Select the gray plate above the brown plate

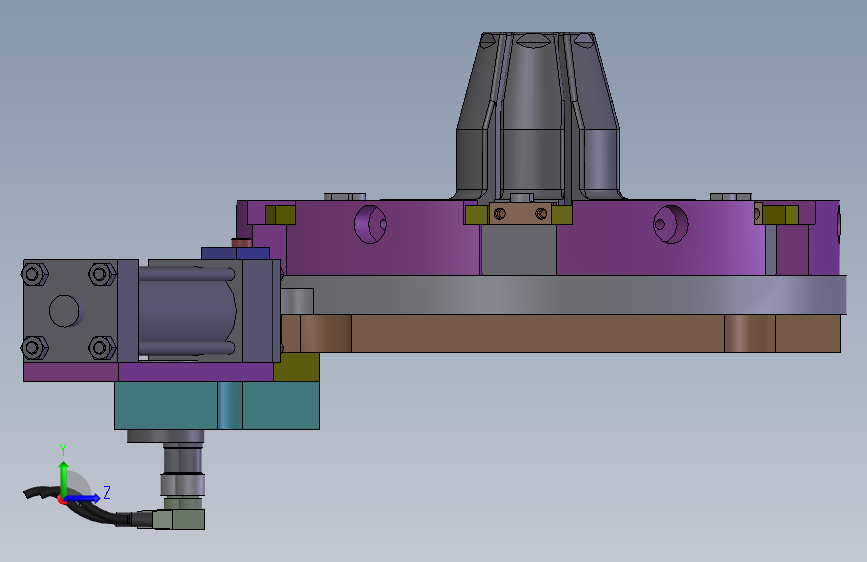[564, 295]
